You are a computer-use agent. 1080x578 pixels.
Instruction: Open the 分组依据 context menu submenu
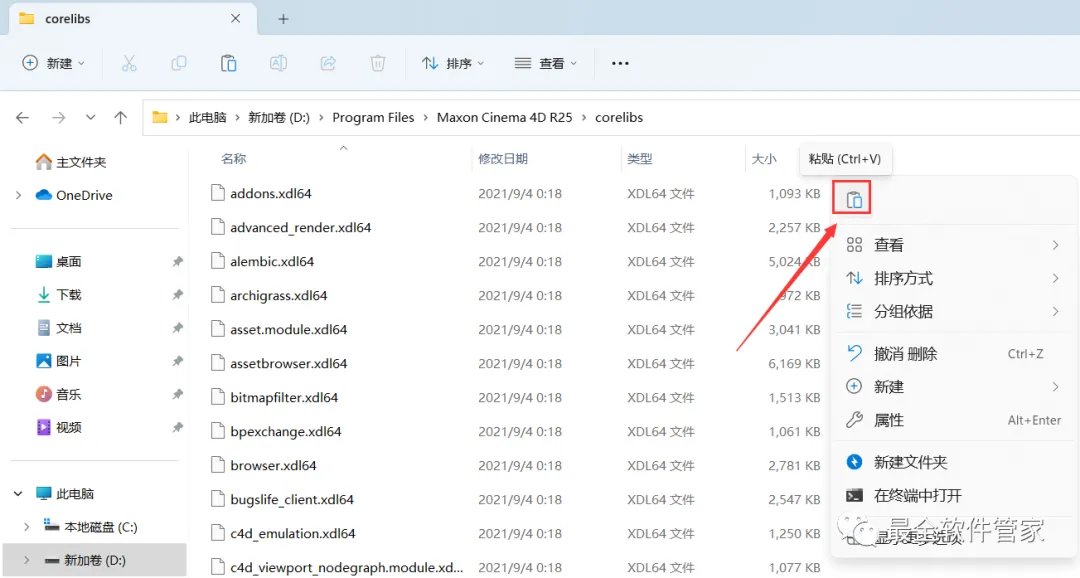[953, 311]
